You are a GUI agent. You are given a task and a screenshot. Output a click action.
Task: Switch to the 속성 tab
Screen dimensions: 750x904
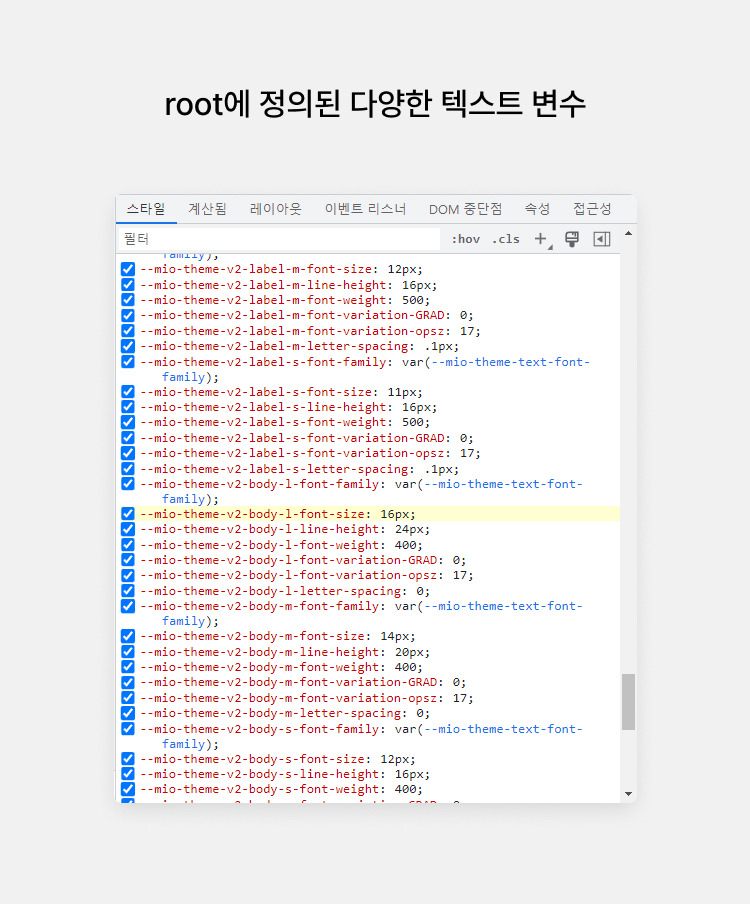pyautogui.click(x=537, y=209)
